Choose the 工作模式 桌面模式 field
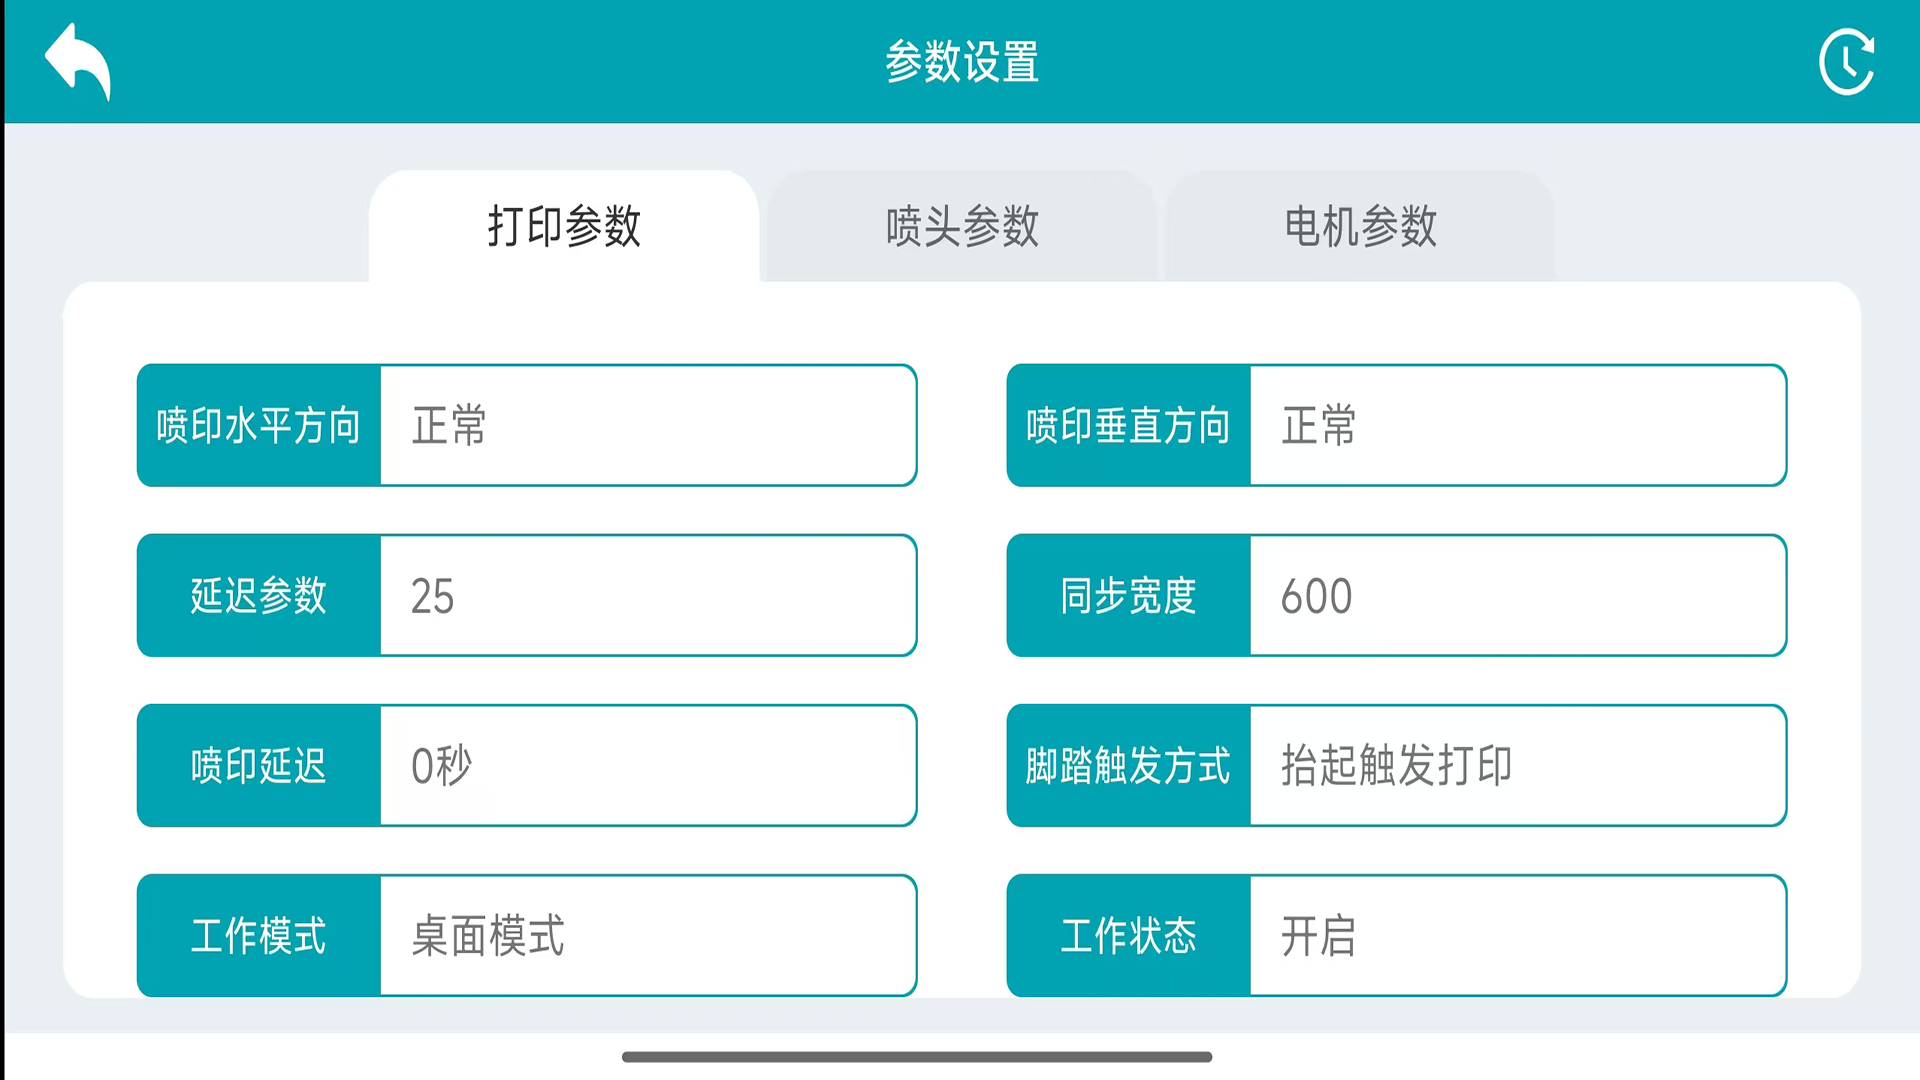Viewport: 1920px width, 1080px height. 648,936
